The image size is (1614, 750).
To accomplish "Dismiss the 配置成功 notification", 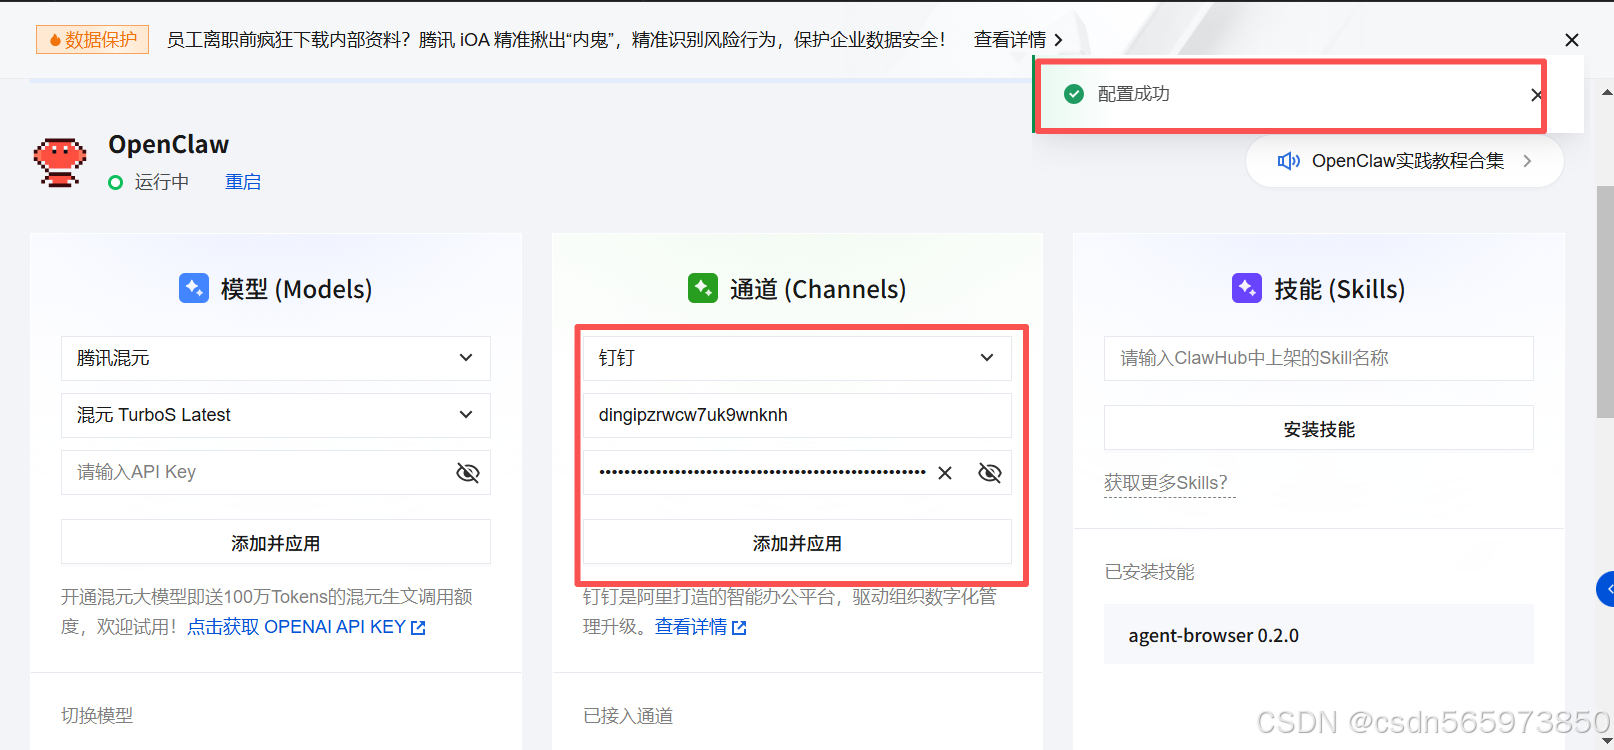I will point(1536,95).
